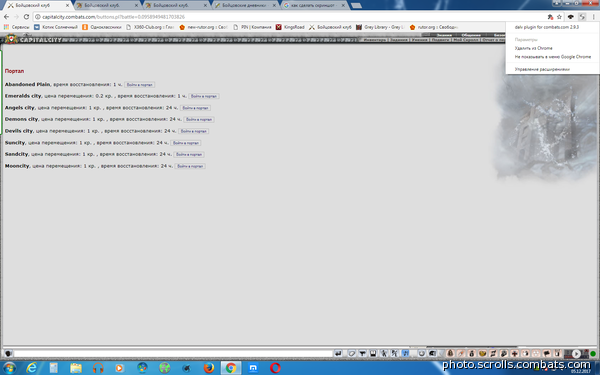
Task: Open the Задания game menu item
Action: [x=399, y=40]
